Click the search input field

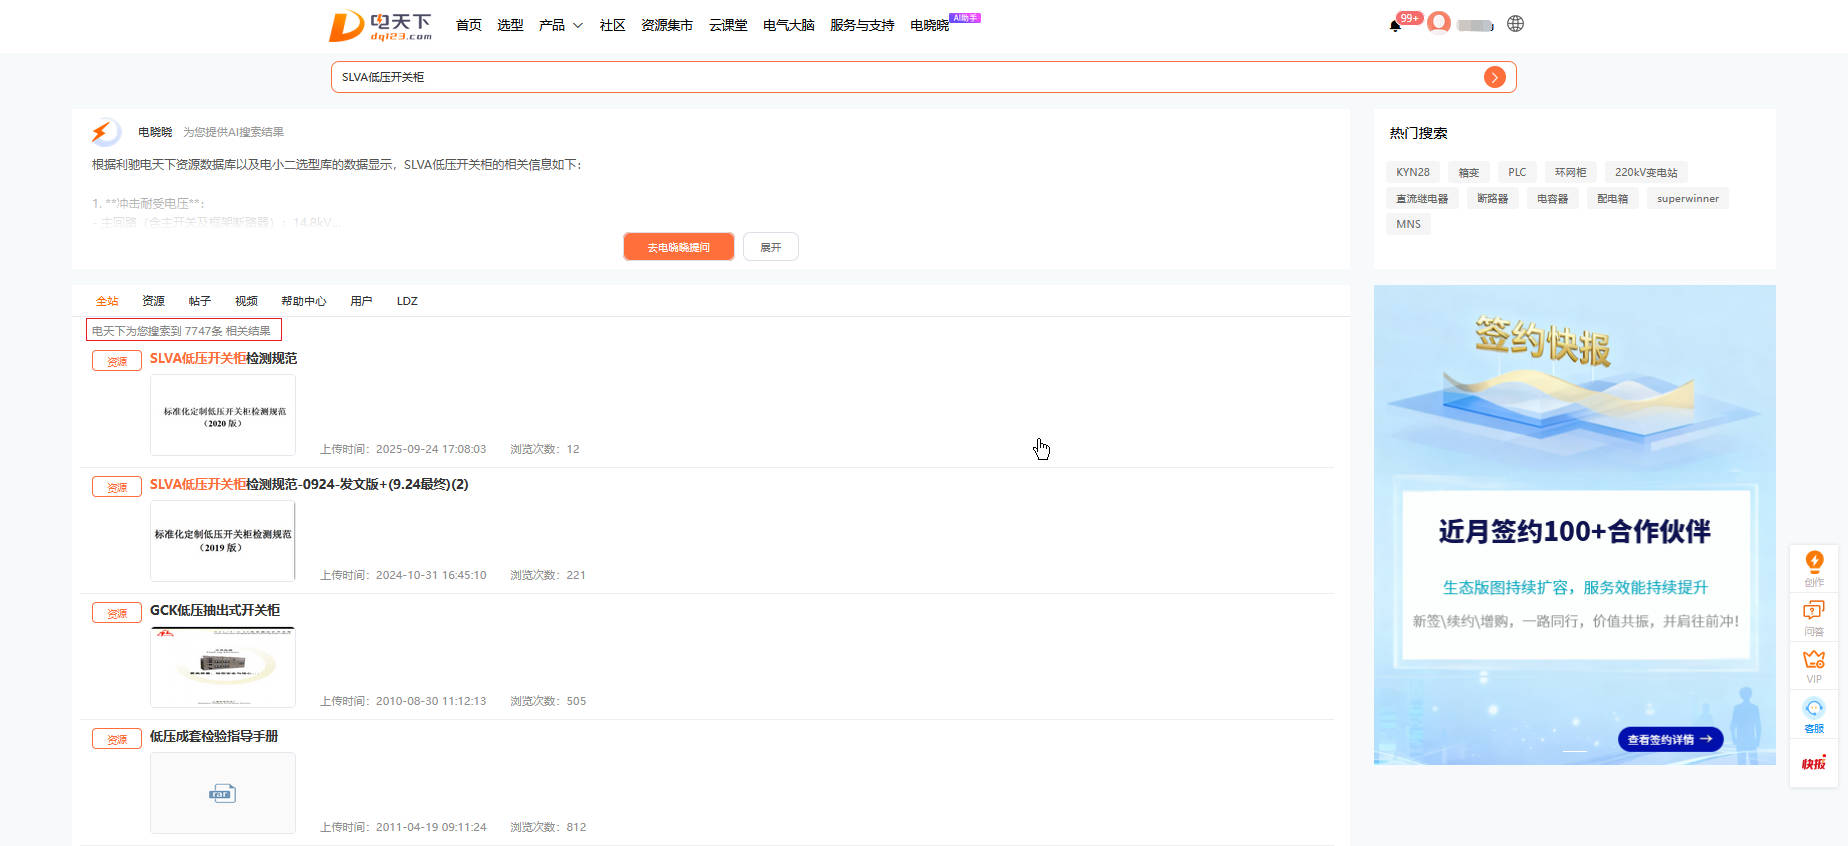900,77
